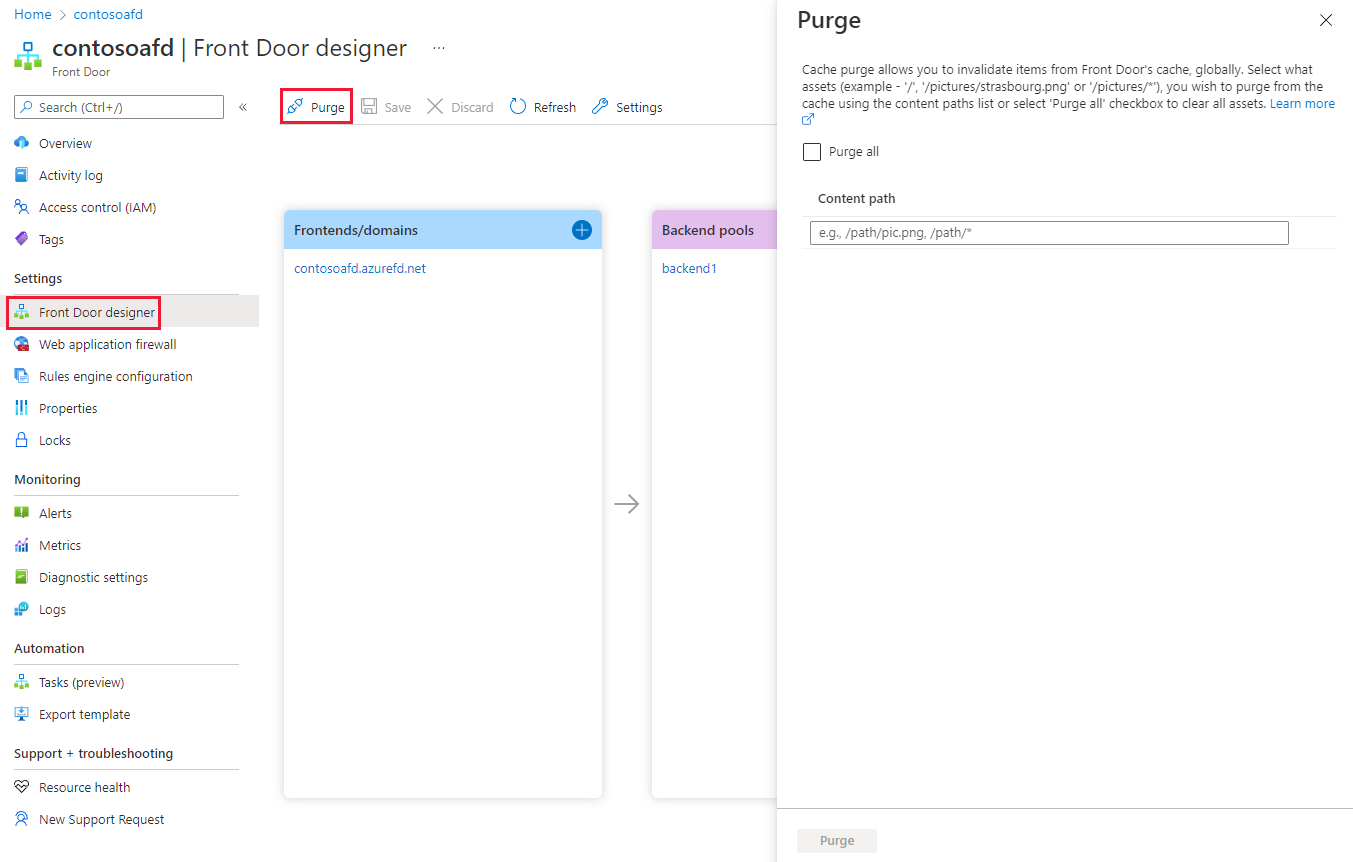Click the Alerts label
This screenshot has height=862, width=1353.
pos(55,513)
